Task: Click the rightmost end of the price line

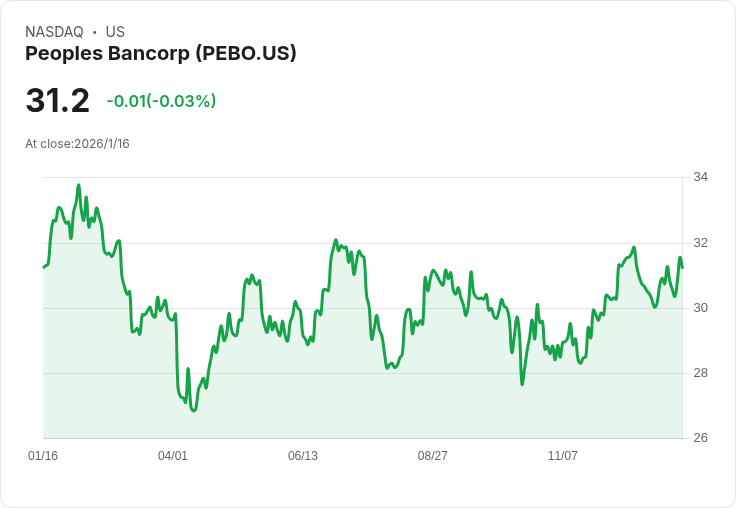Action: click(682, 267)
